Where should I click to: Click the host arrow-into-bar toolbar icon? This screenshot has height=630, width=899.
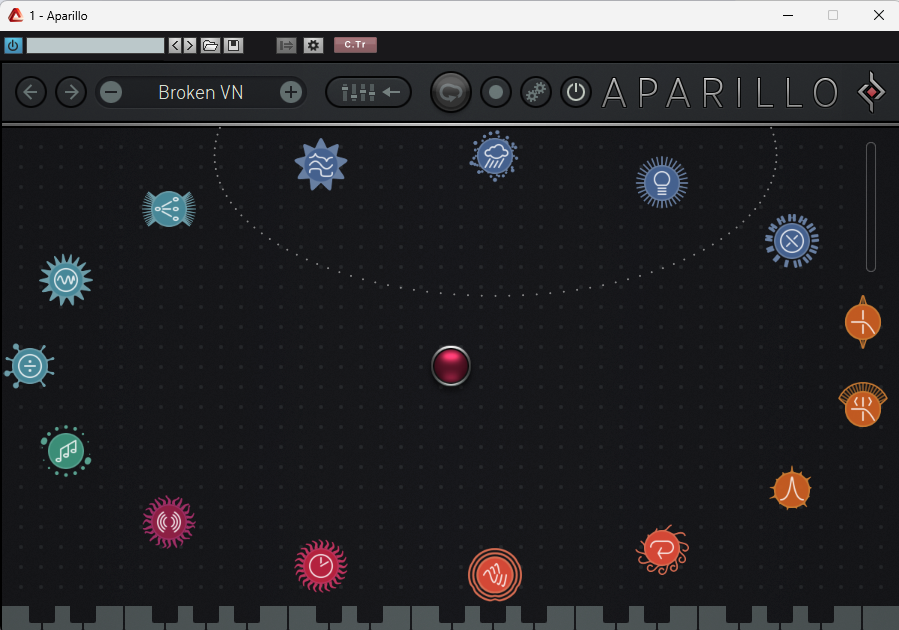pos(286,45)
